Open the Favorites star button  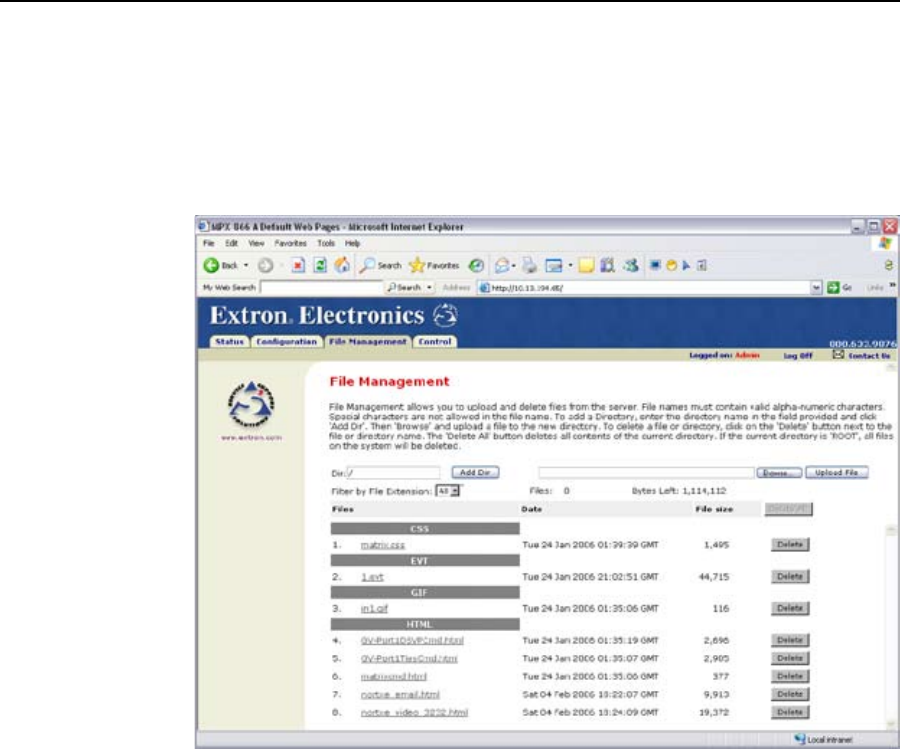pos(434,265)
